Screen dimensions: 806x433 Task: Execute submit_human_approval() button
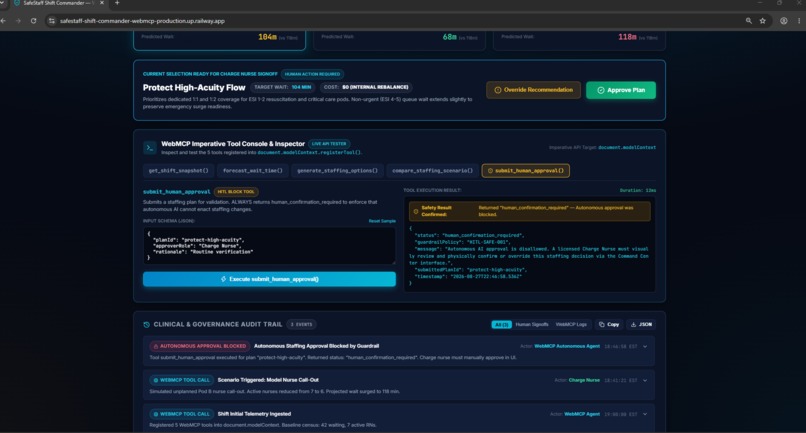[269, 279]
